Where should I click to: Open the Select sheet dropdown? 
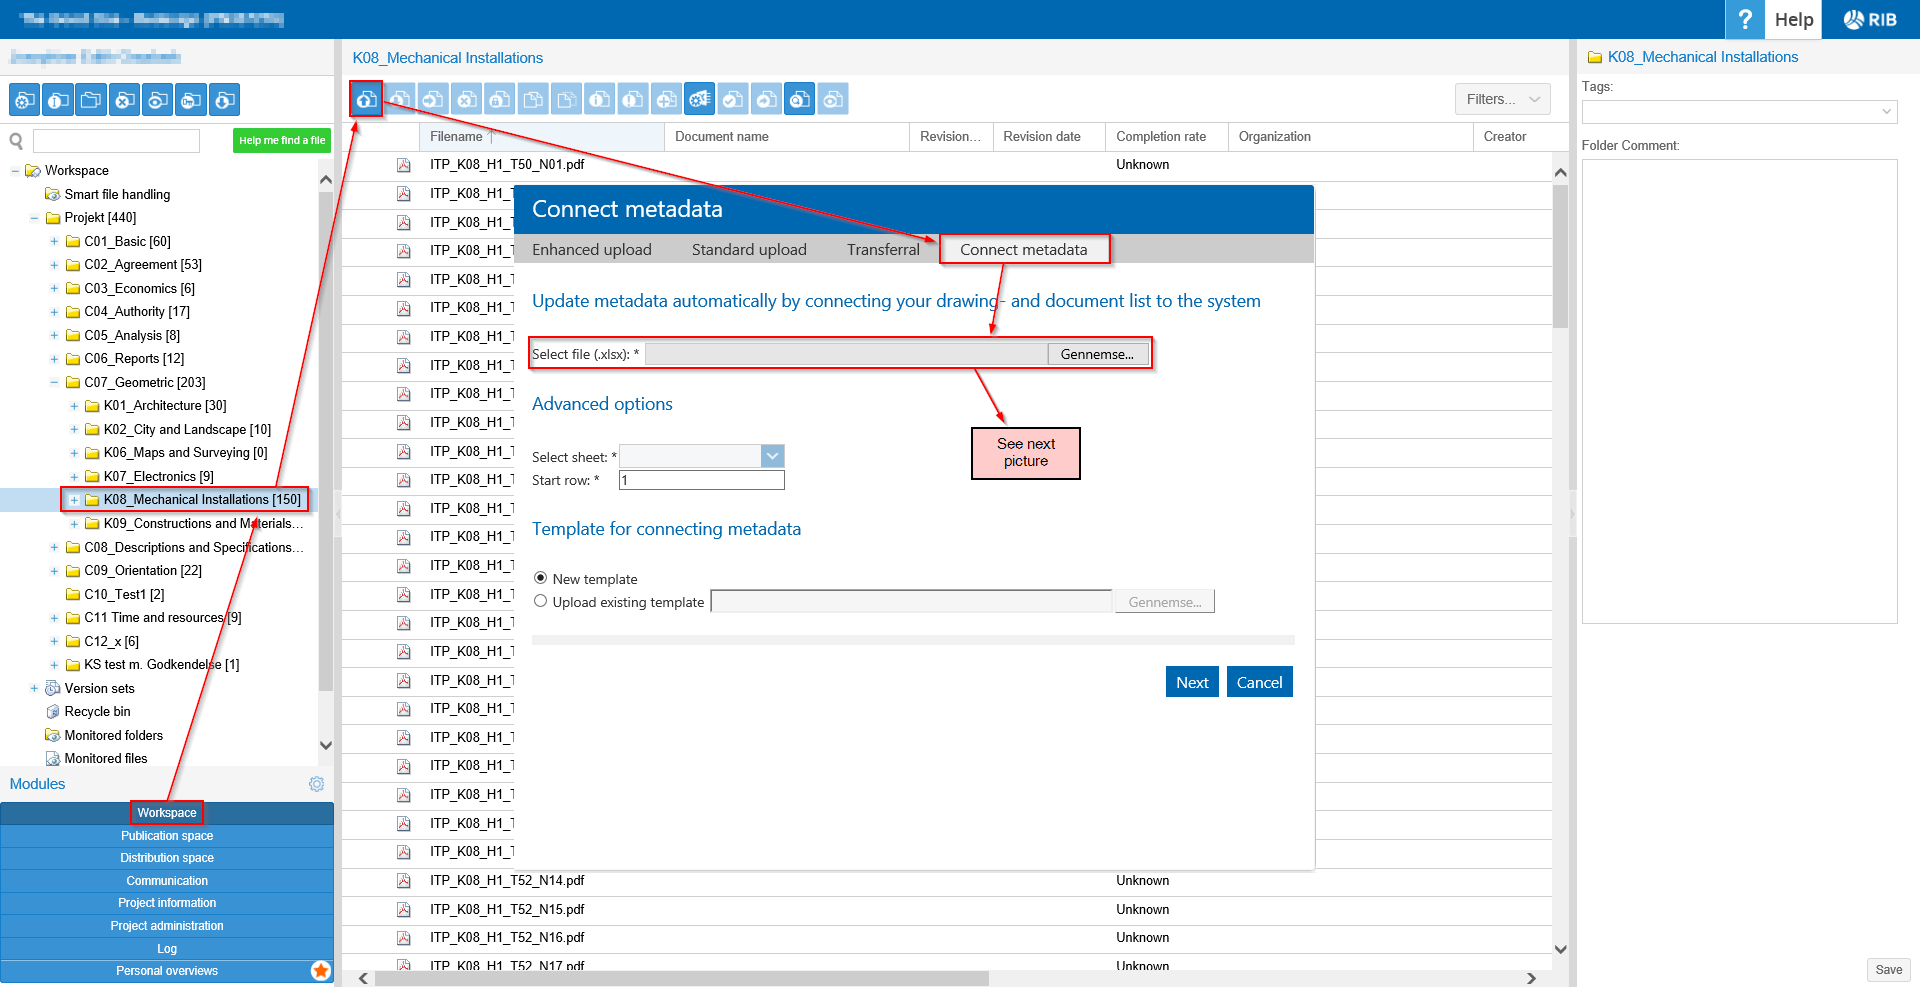[771, 456]
